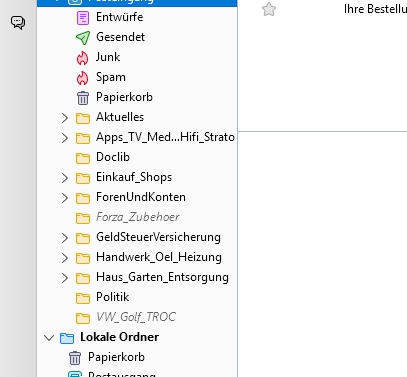Click the green Gesendet paper plane icon

point(83,38)
